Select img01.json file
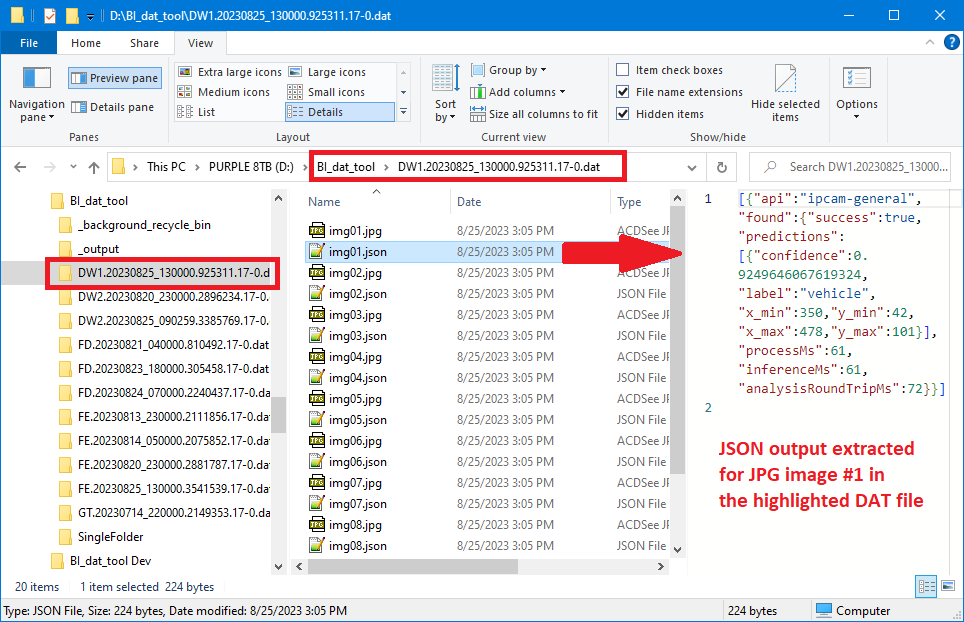Image resolution: width=964 pixels, height=622 pixels. pos(358,252)
